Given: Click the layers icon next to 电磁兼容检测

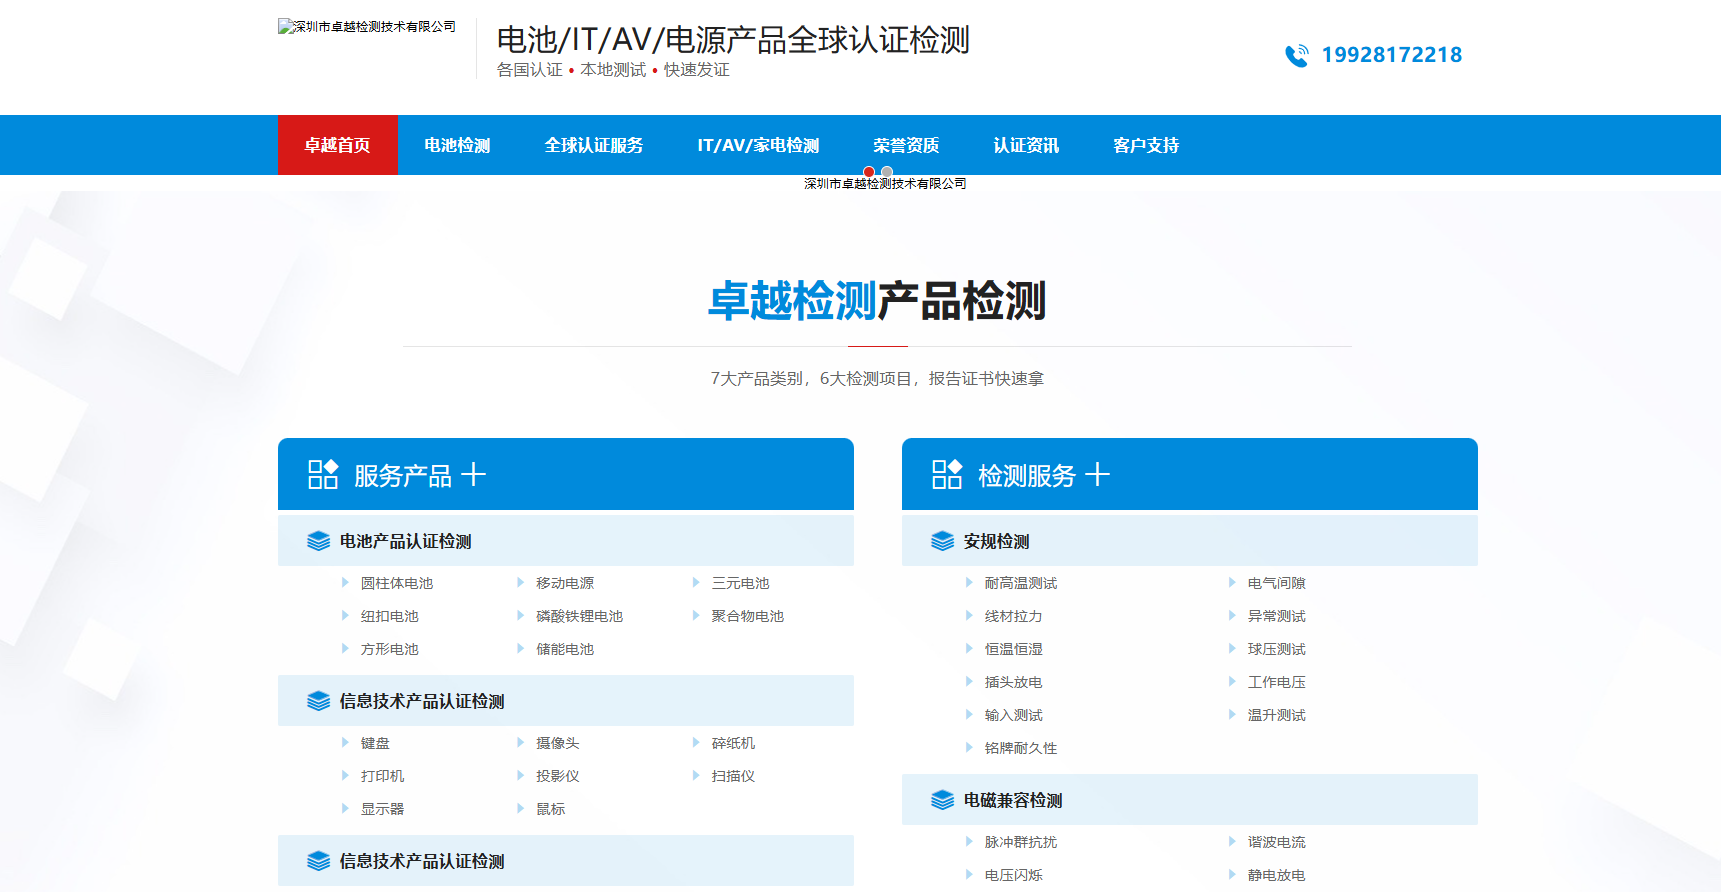Looking at the screenshot, I should (942, 800).
